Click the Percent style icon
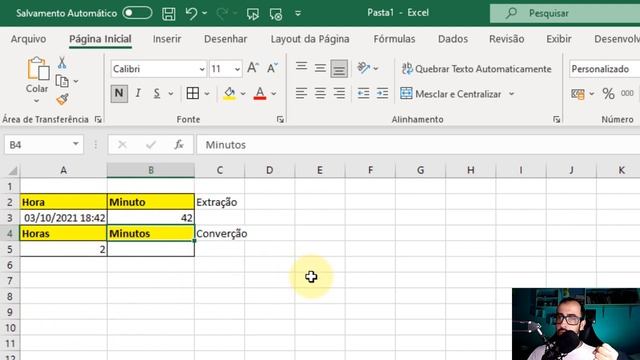The image size is (640, 360). pyautogui.click(x=608, y=94)
